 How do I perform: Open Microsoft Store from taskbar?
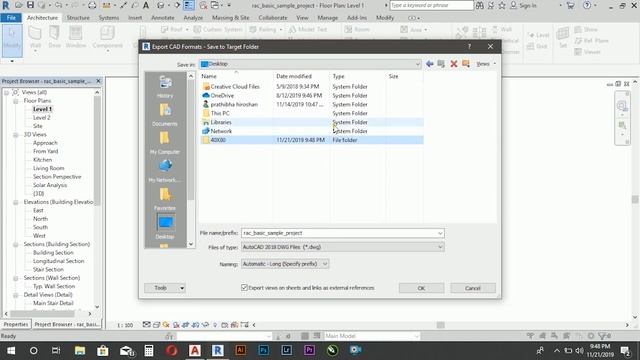[x=102, y=351]
